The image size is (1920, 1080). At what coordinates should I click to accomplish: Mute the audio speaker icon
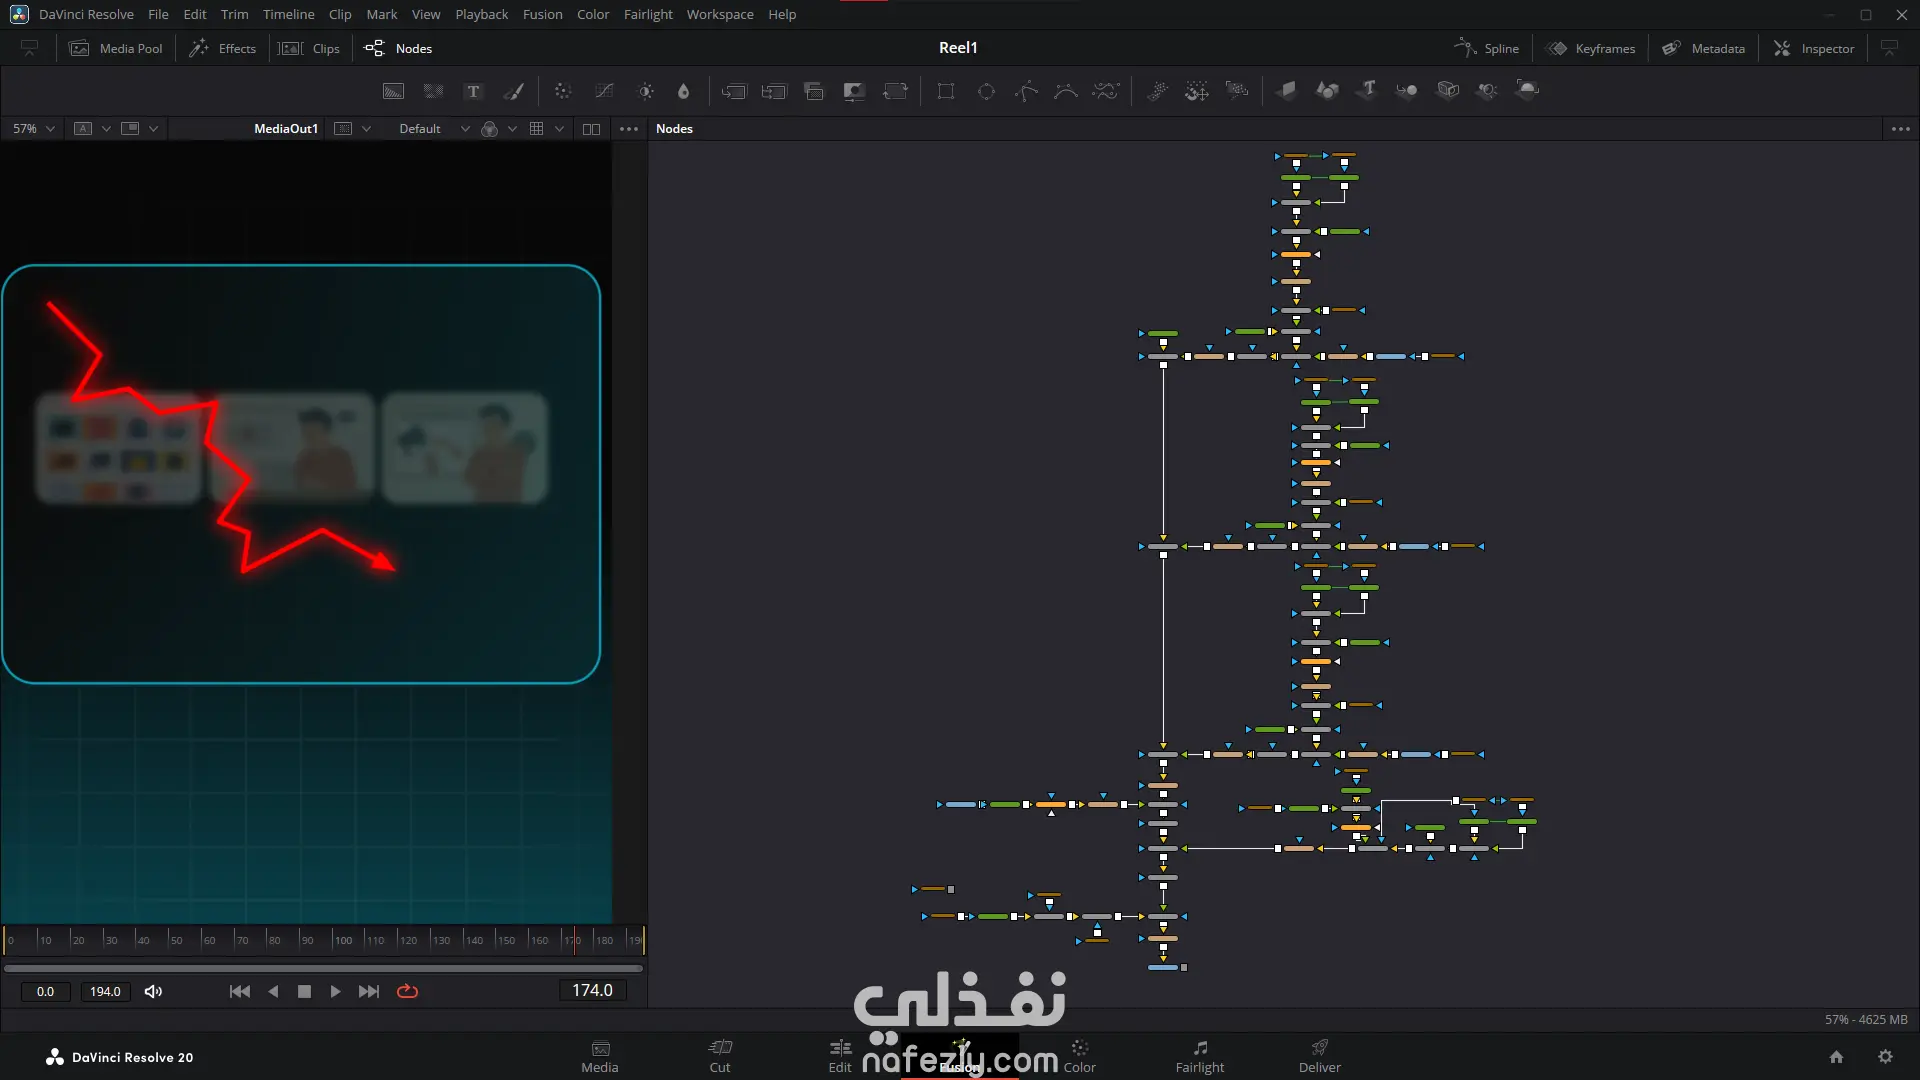(153, 992)
